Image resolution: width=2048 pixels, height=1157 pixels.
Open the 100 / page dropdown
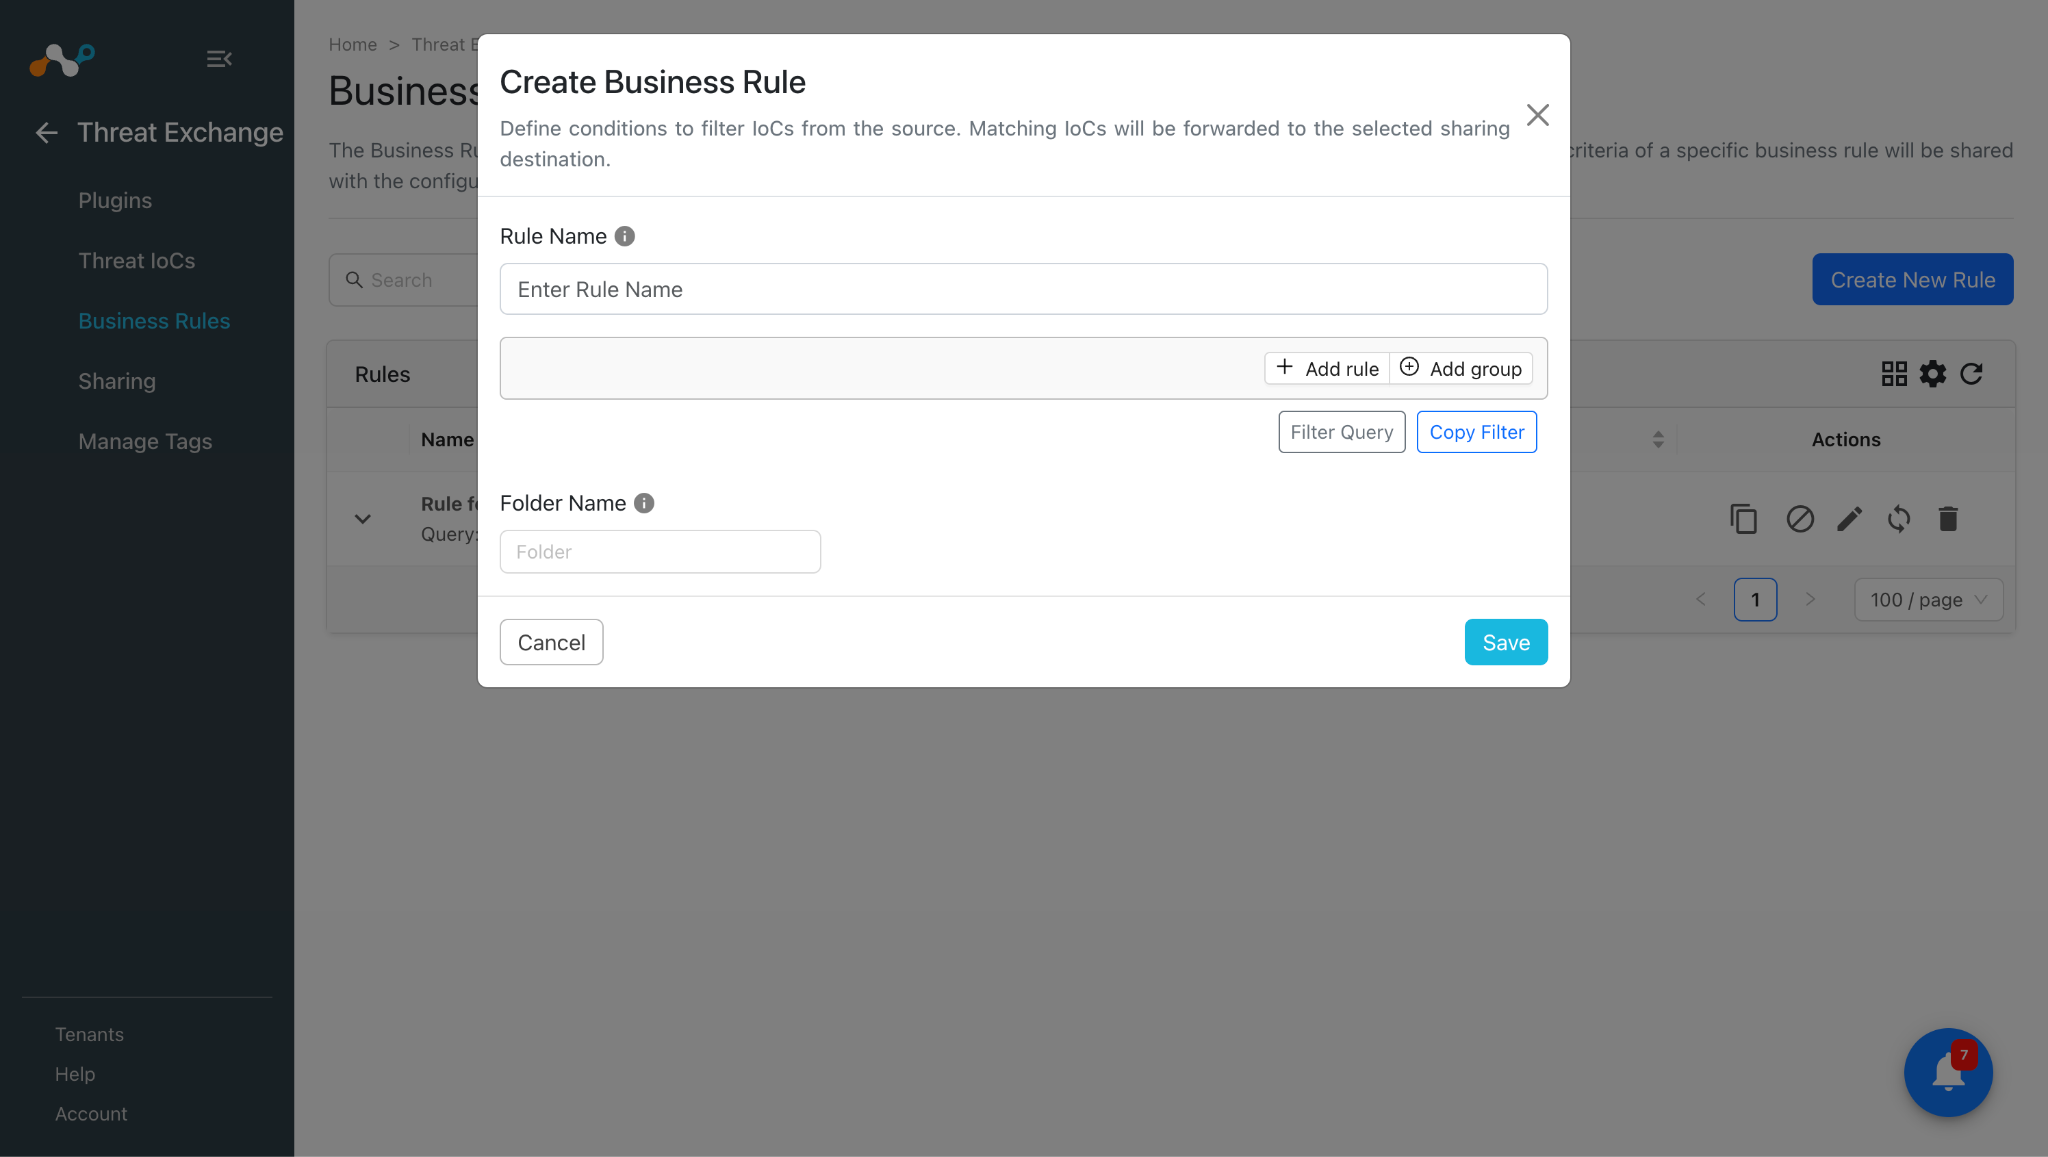point(1928,600)
